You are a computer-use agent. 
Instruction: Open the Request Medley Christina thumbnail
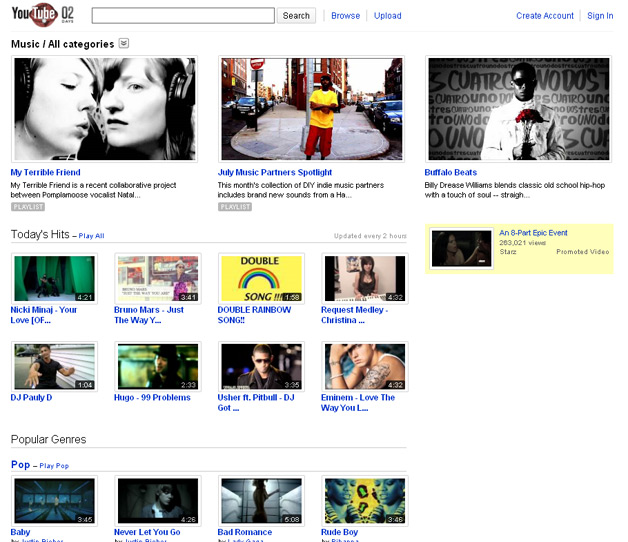(x=365, y=278)
